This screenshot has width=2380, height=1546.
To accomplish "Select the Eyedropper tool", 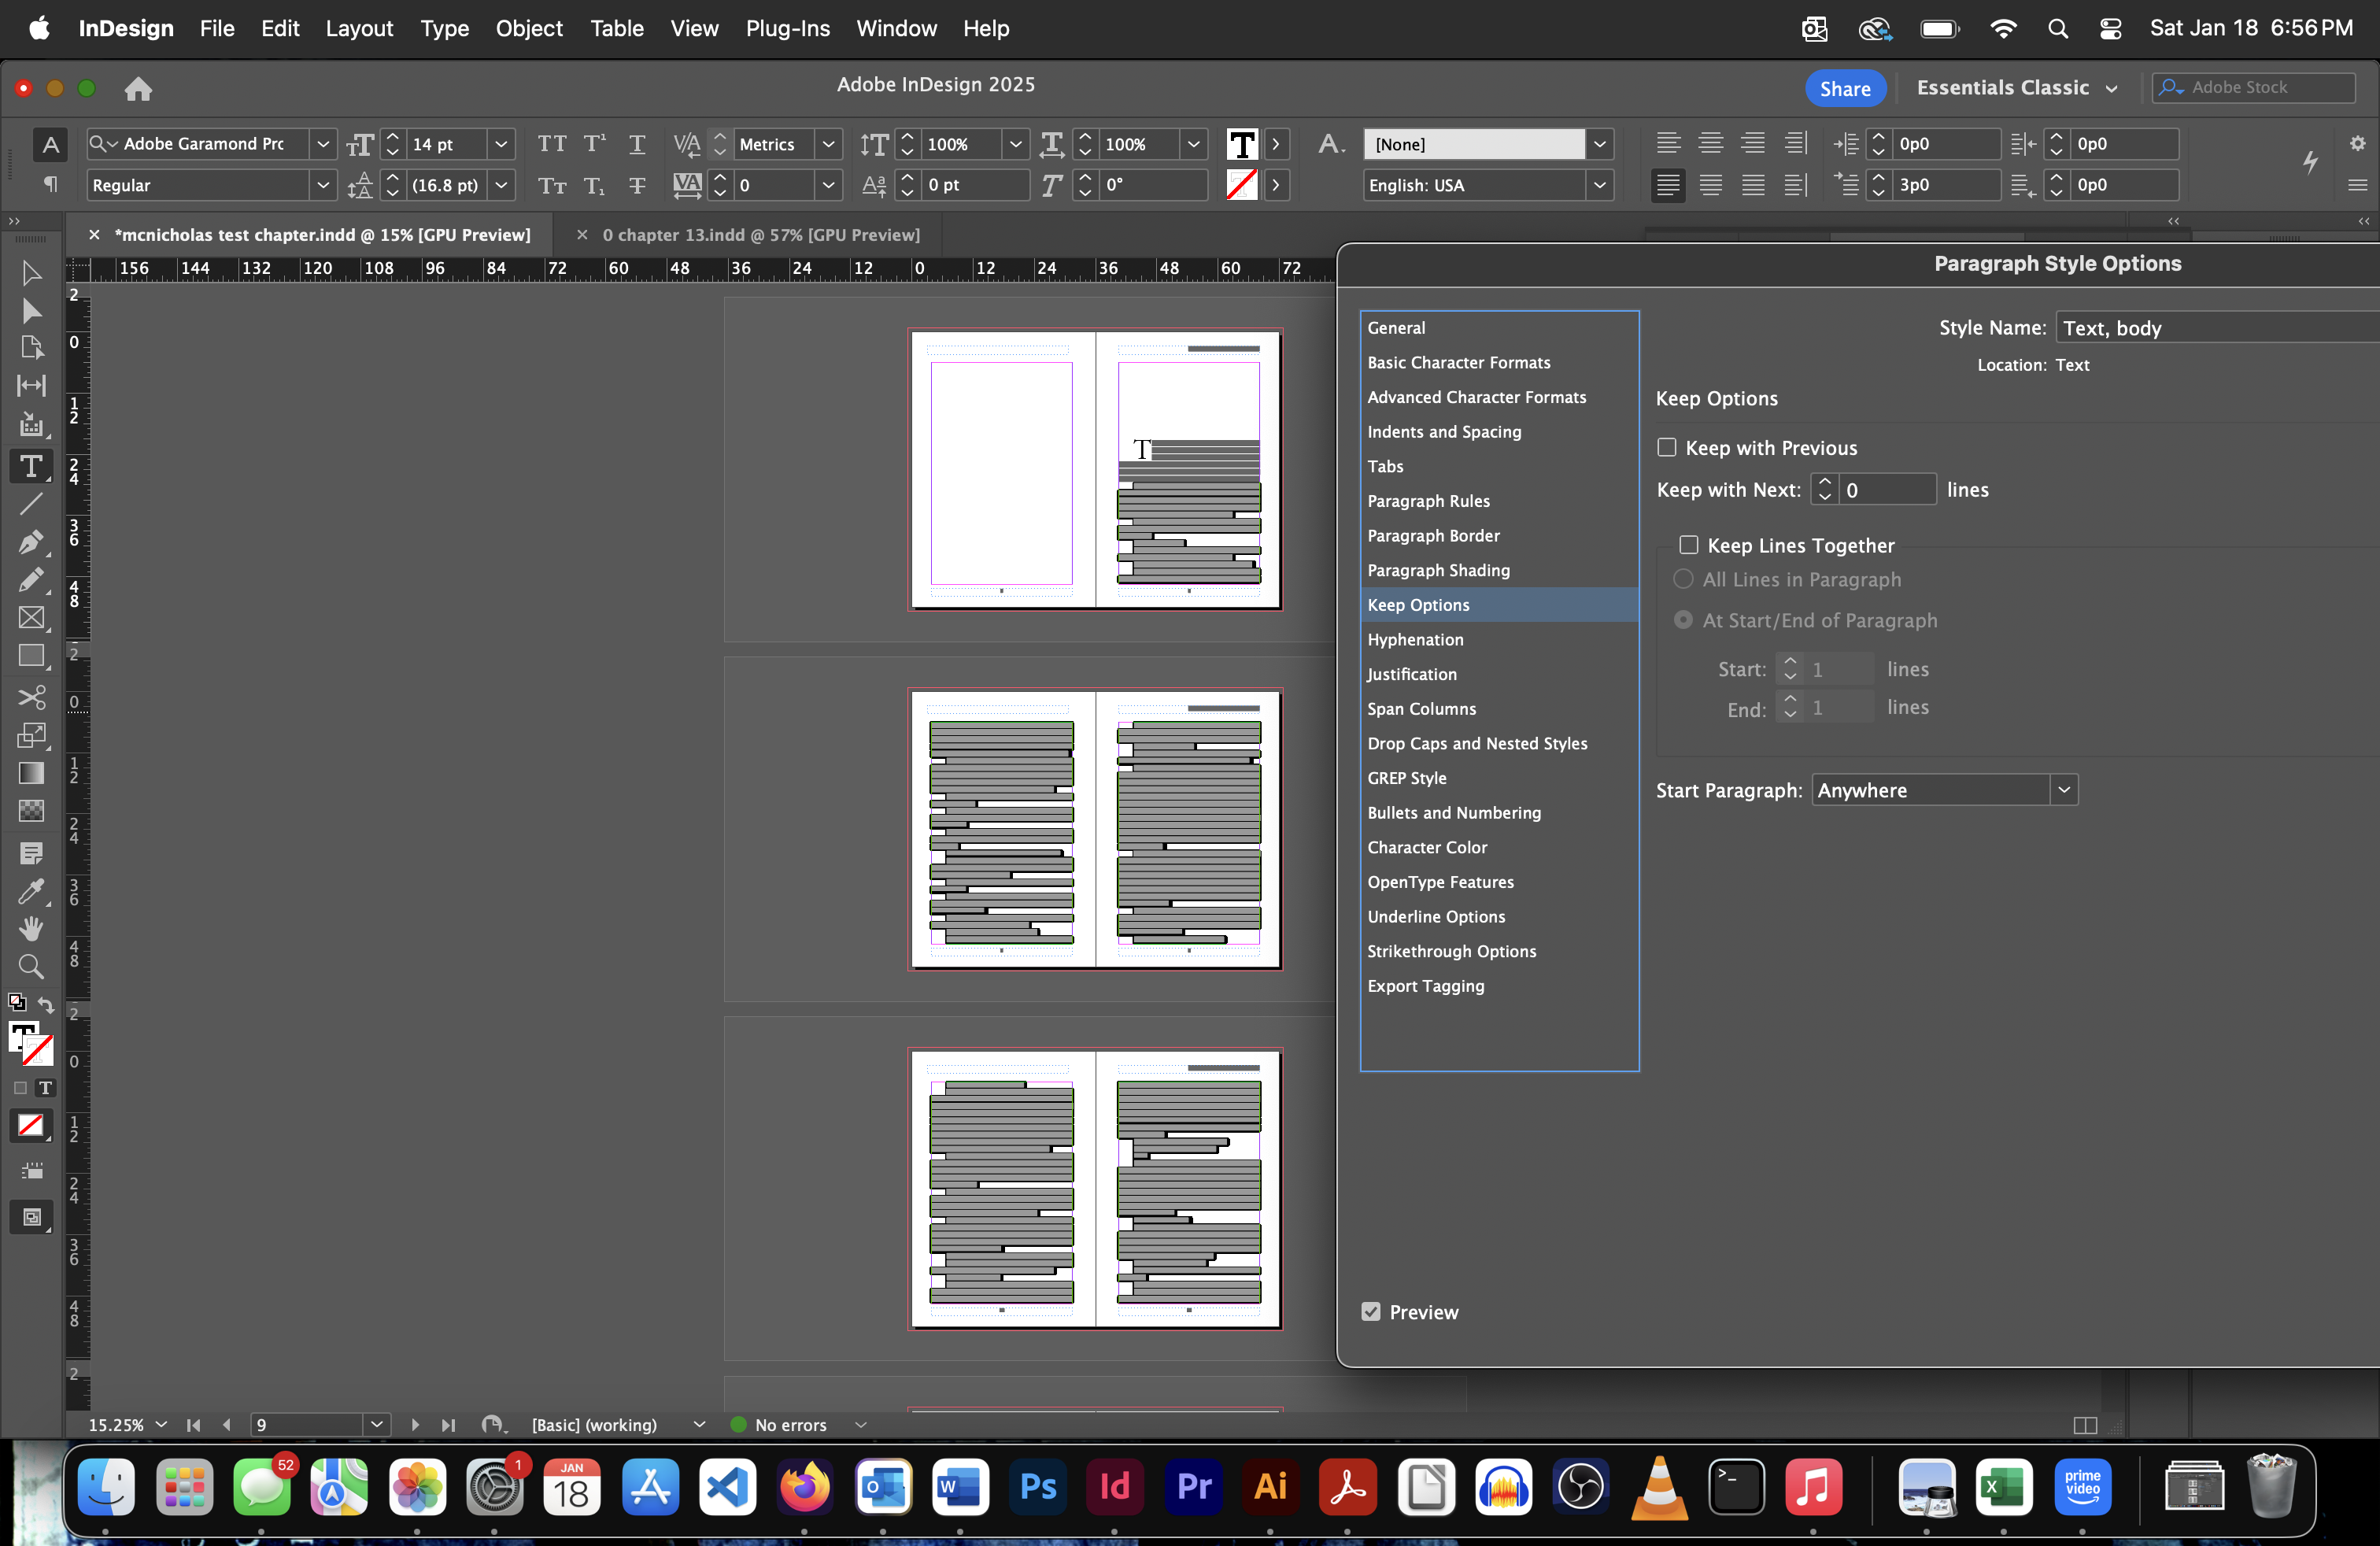I will [x=31, y=891].
